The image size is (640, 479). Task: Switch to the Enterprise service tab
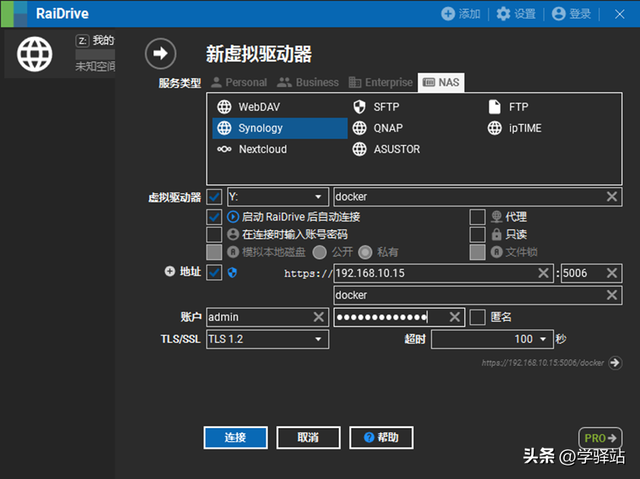(x=380, y=82)
